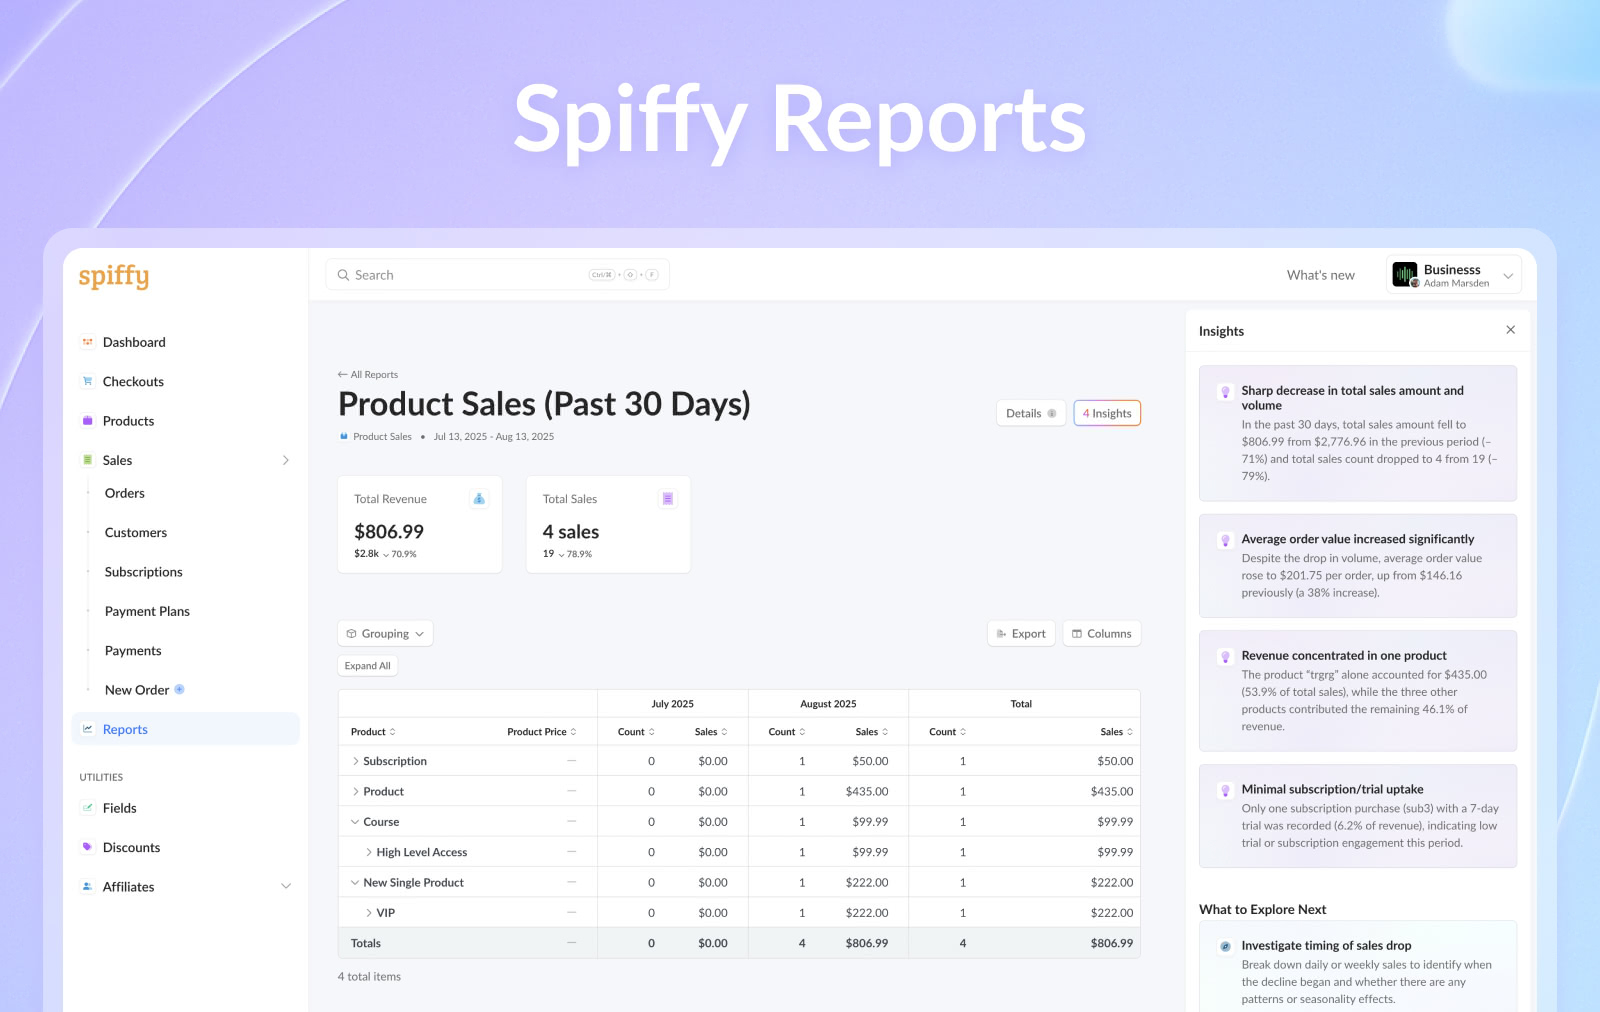Click the Fields icon
The height and width of the screenshot is (1012, 1600).
click(x=88, y=808)
